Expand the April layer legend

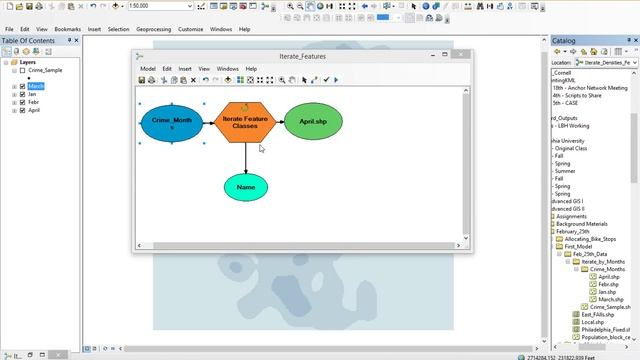(14, 111)
